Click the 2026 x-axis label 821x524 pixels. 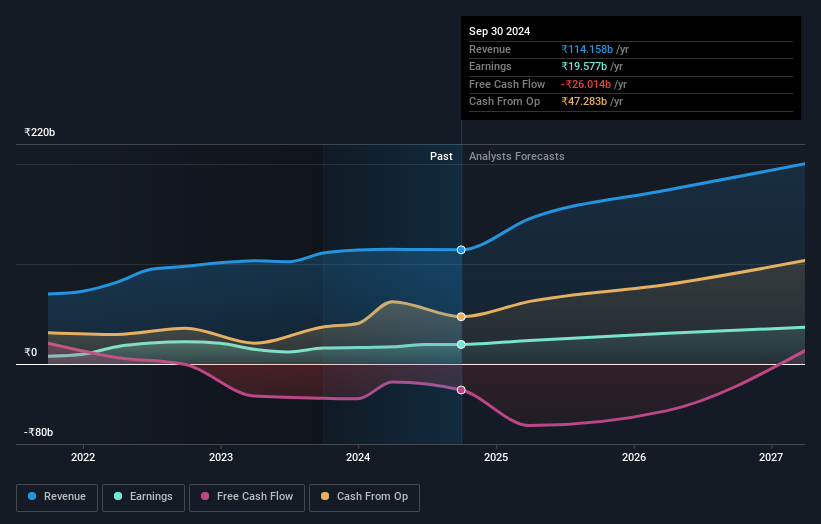tap(634, 457)
